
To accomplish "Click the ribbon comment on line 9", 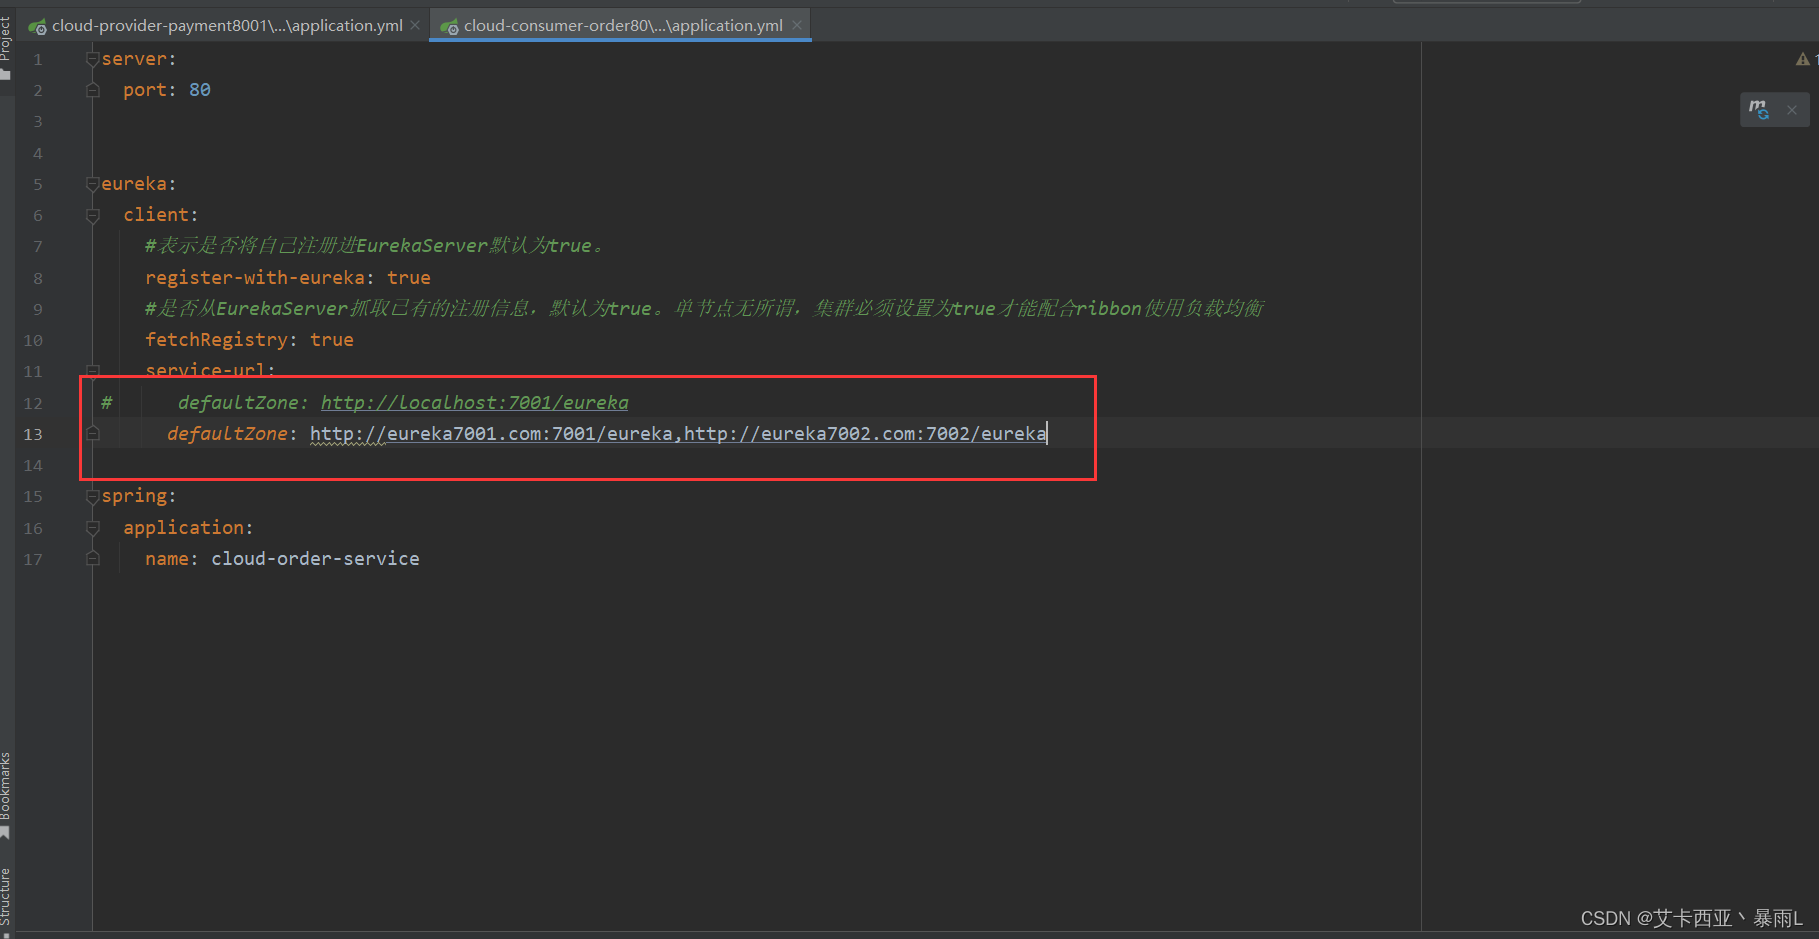I will tap(704, 308).
